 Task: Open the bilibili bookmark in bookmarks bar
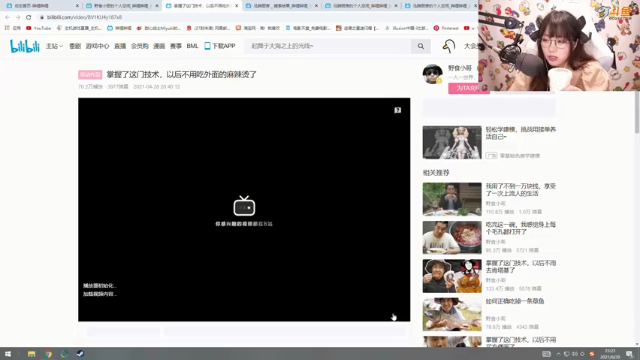click(119, 28)
